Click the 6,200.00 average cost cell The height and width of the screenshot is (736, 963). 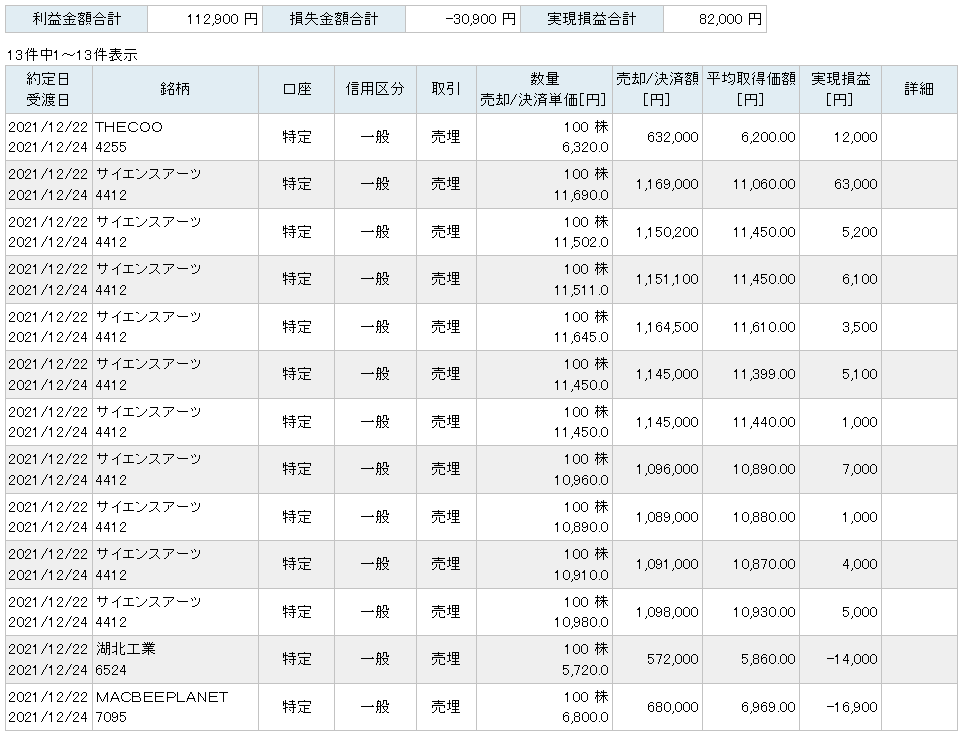pos(751,137)
